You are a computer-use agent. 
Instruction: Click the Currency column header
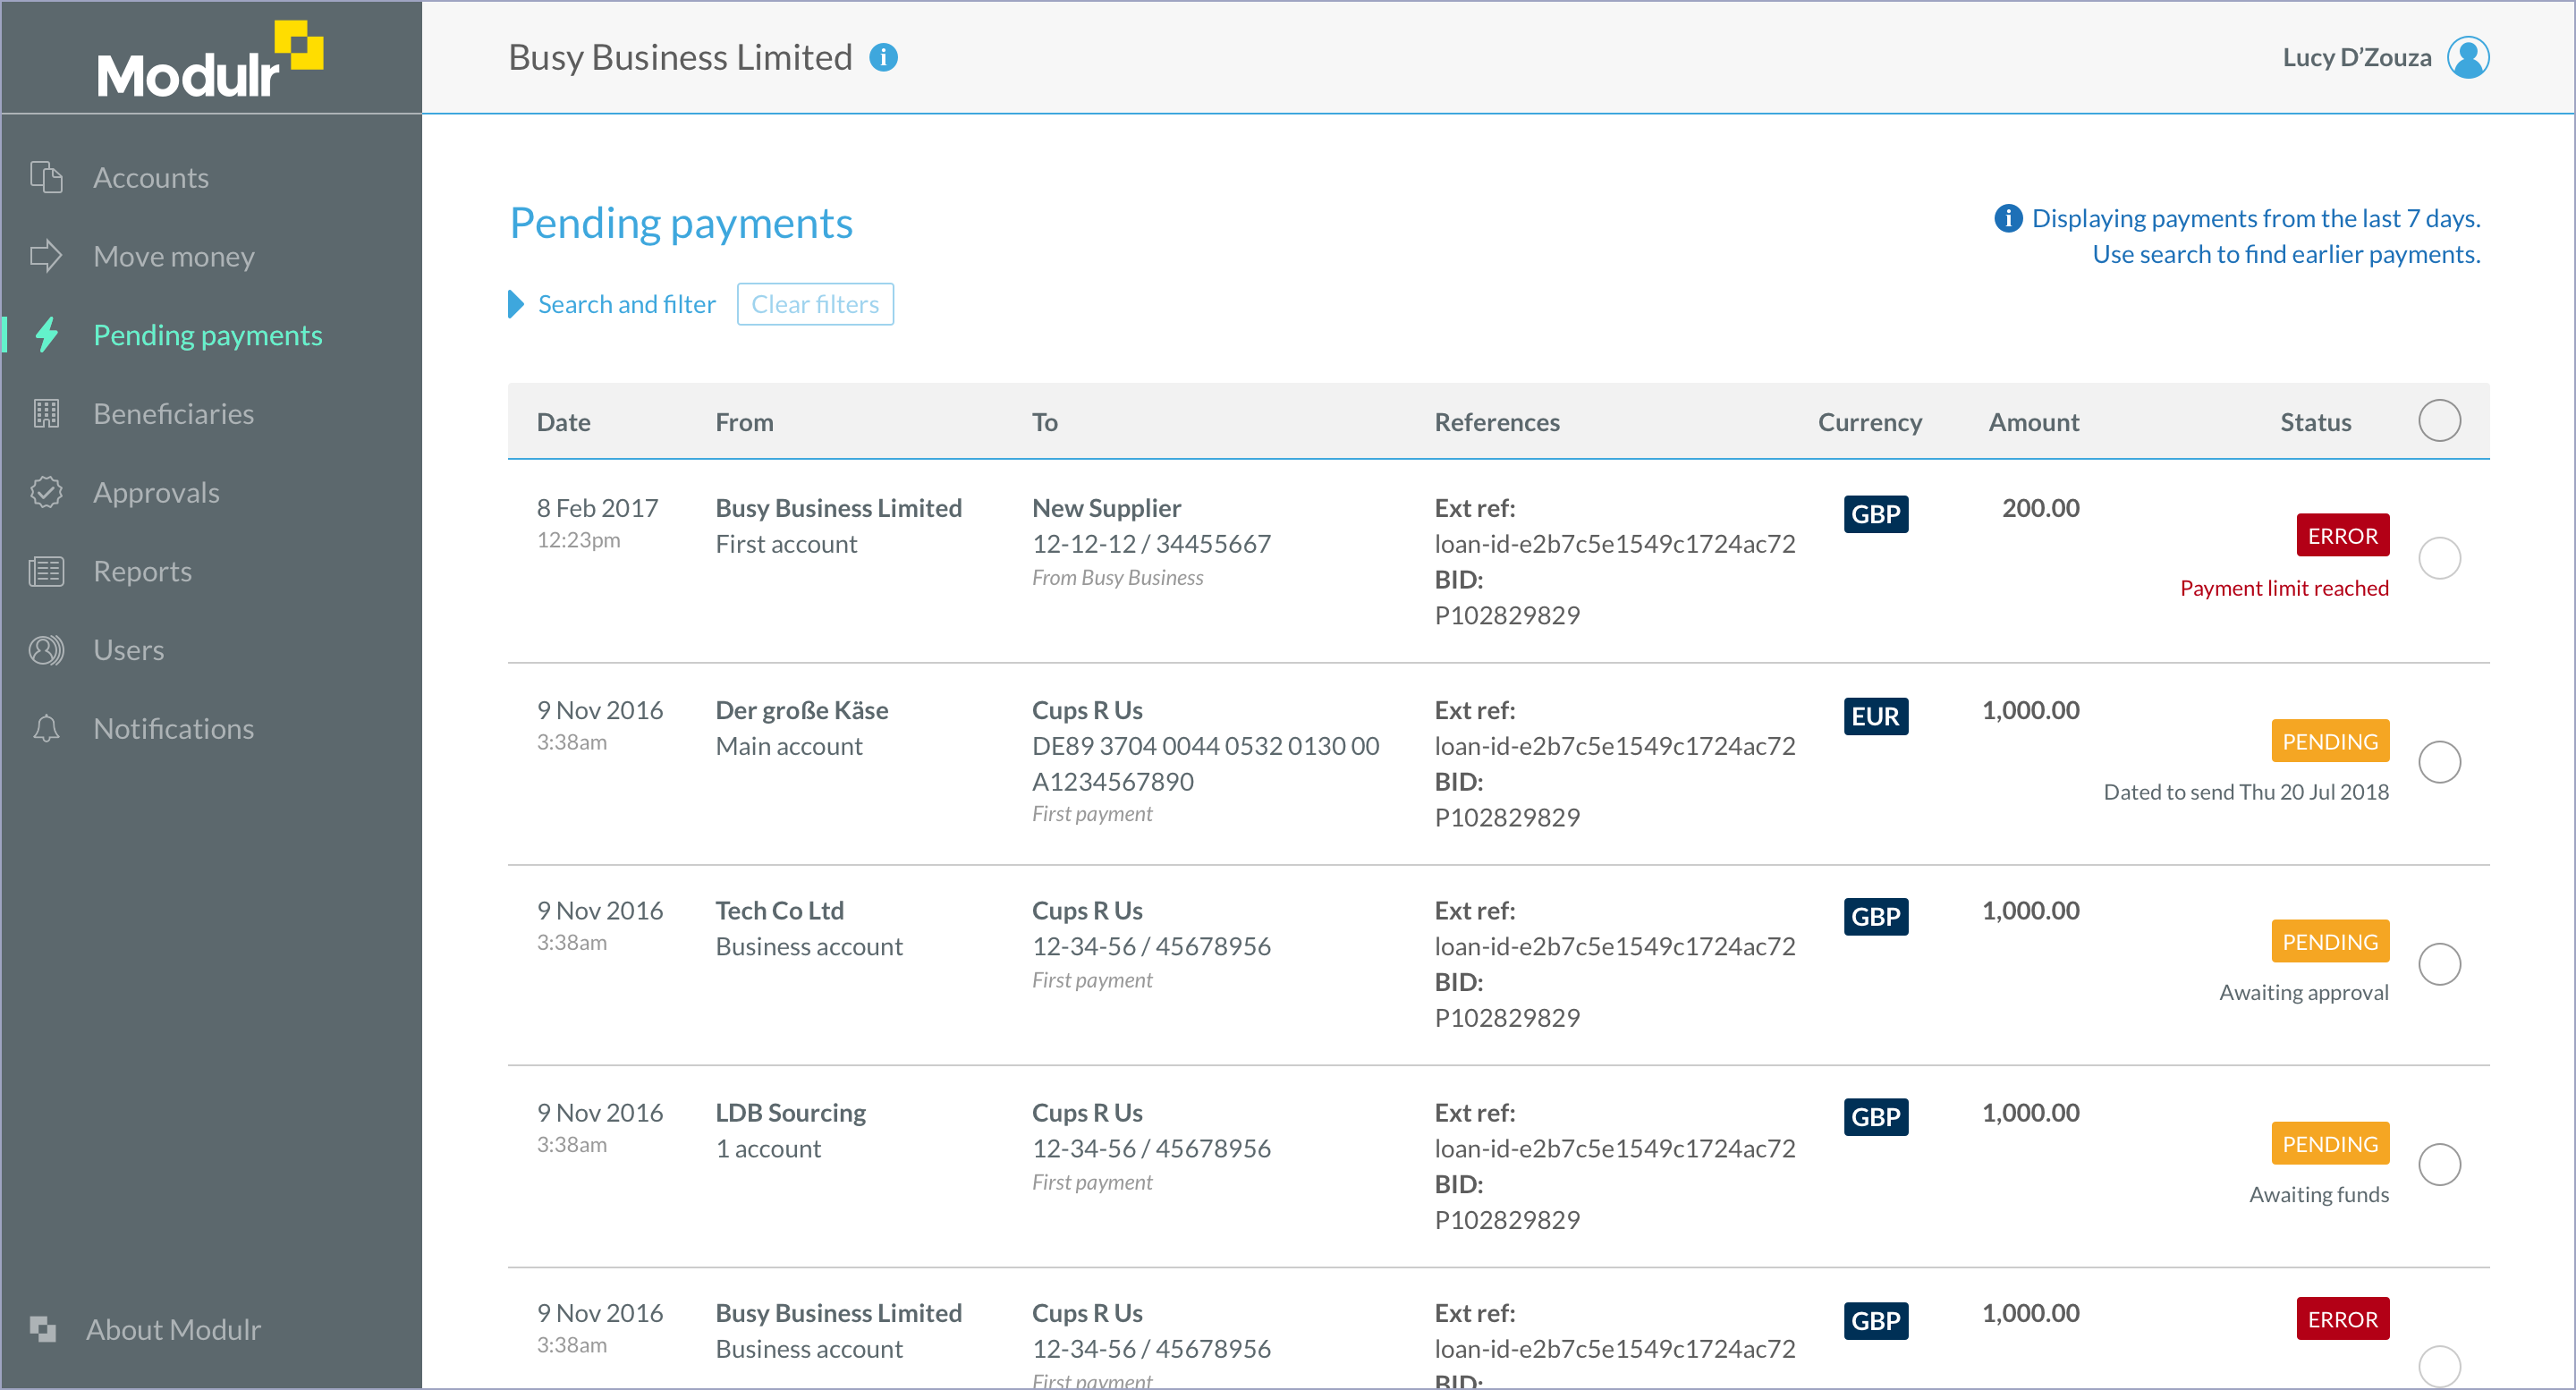[1870, 422]
